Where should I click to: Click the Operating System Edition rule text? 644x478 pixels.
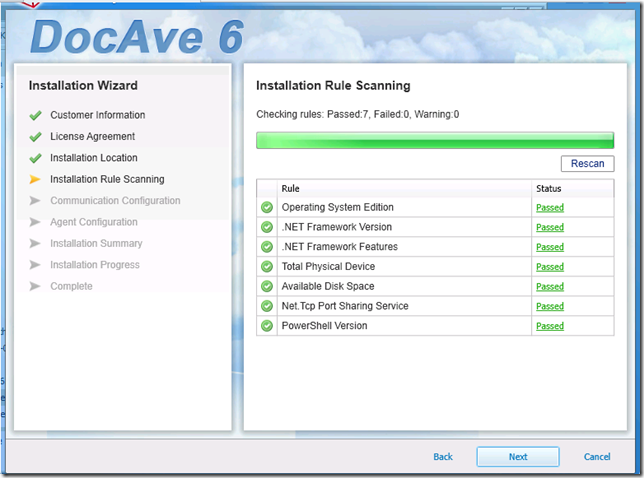338,207
